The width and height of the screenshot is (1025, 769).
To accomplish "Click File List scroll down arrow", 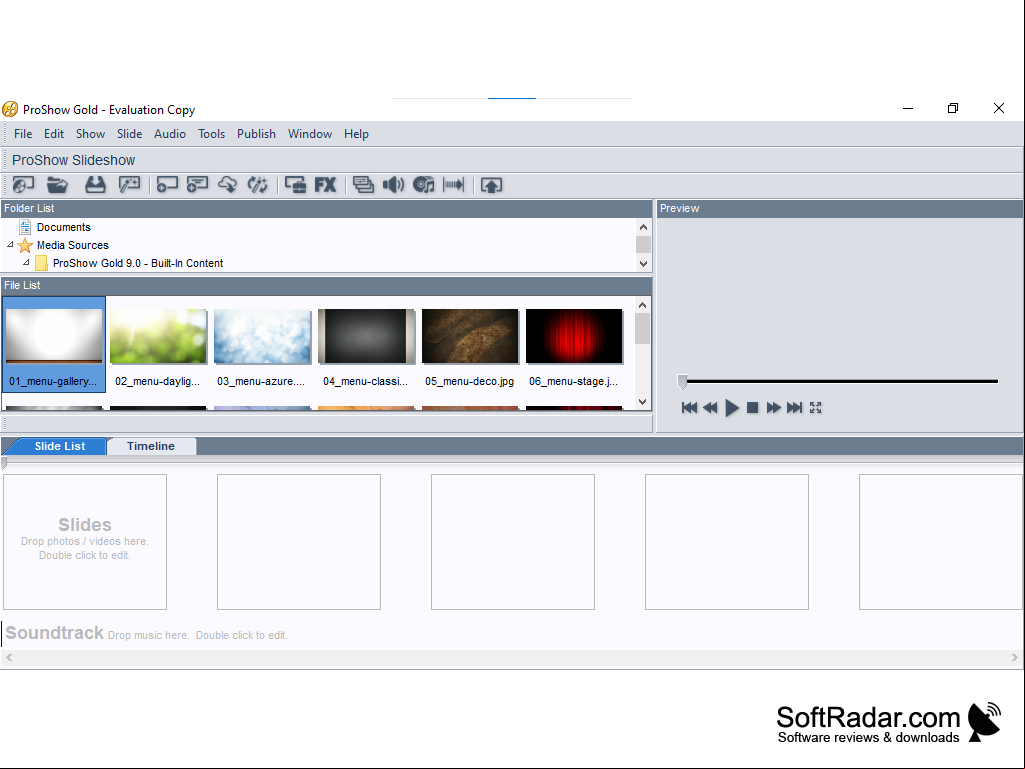I will [x=643, y=402].
